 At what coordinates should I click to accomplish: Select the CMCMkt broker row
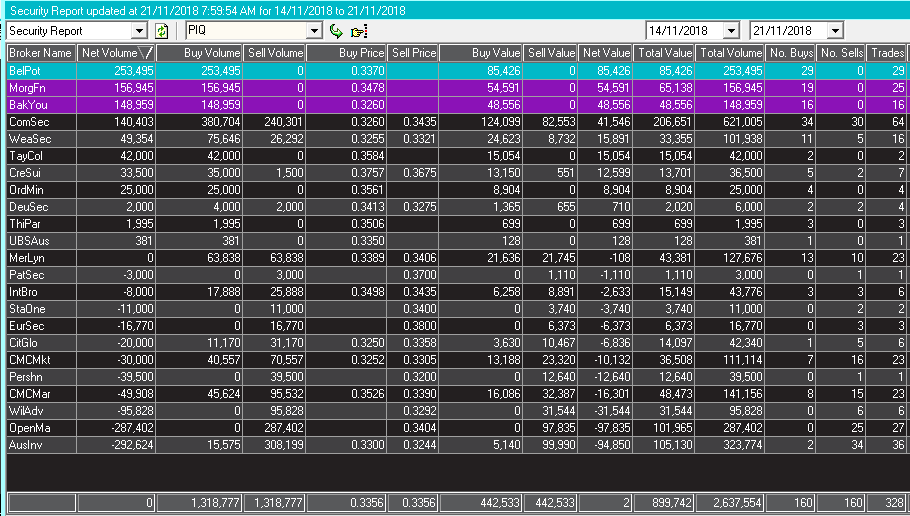tap(456, 360)
